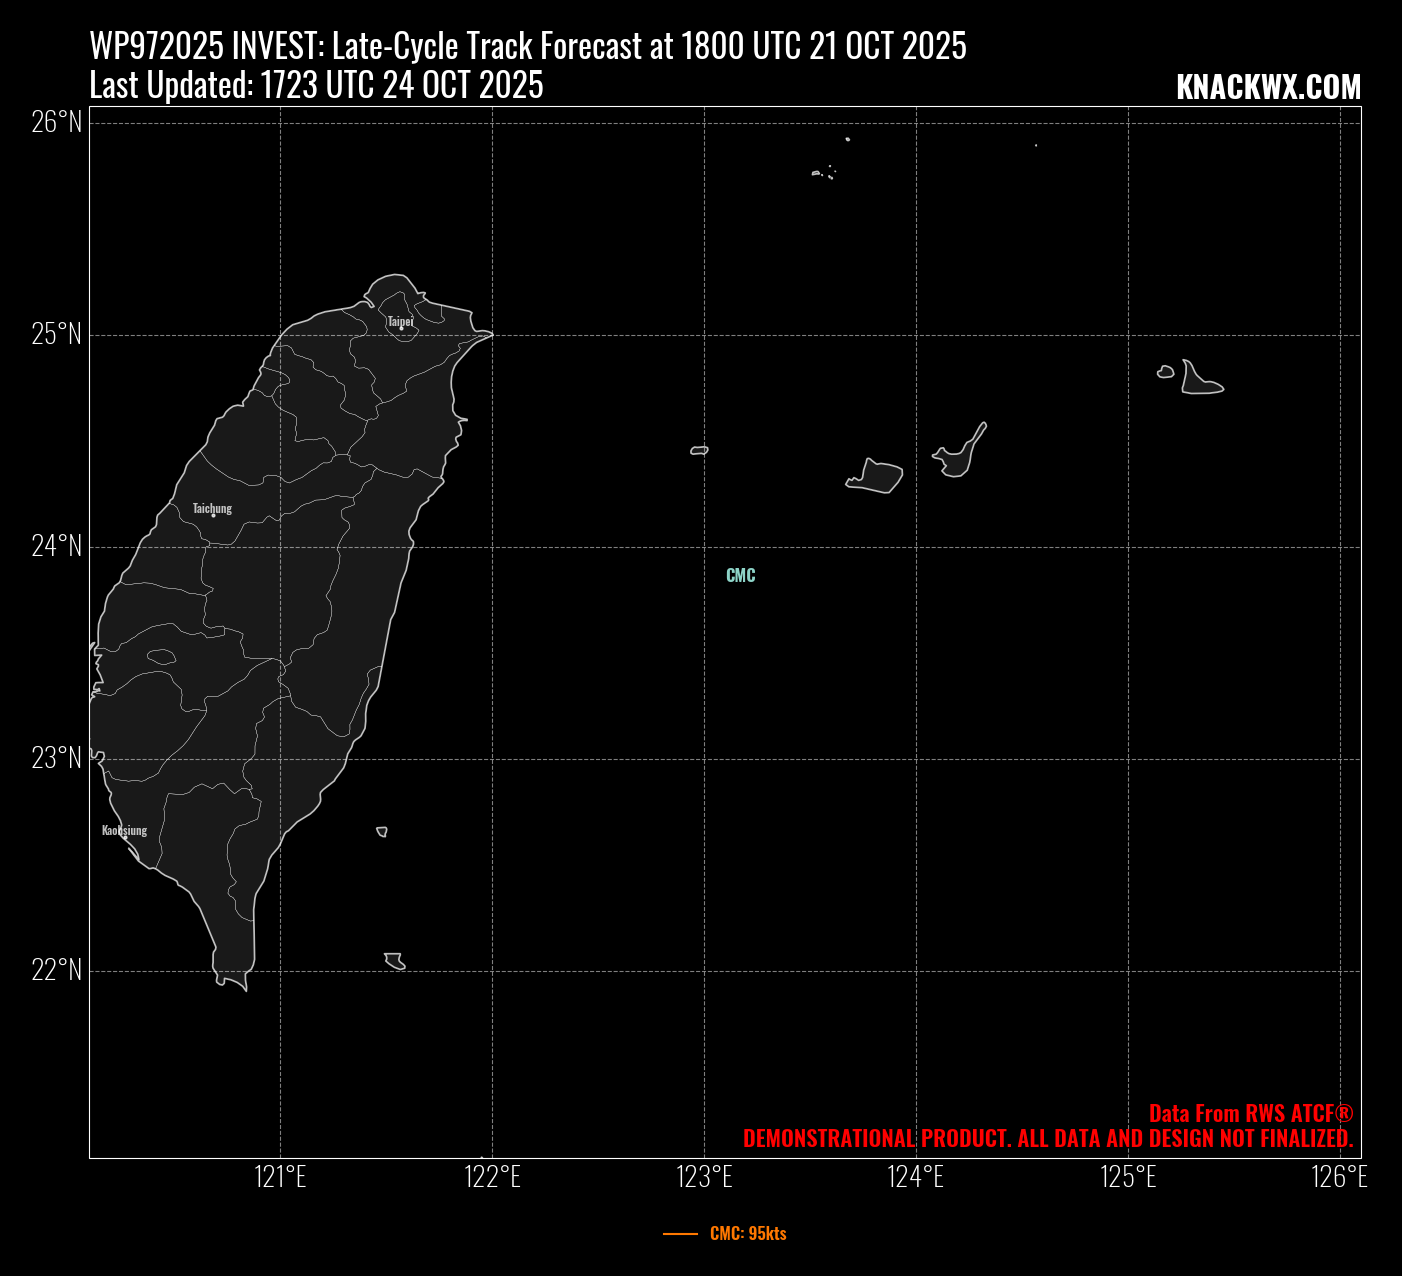This screenshot has width=1402, height=1276.
Task: Select the Kaohsiung city label
Action: coord(124,830)
